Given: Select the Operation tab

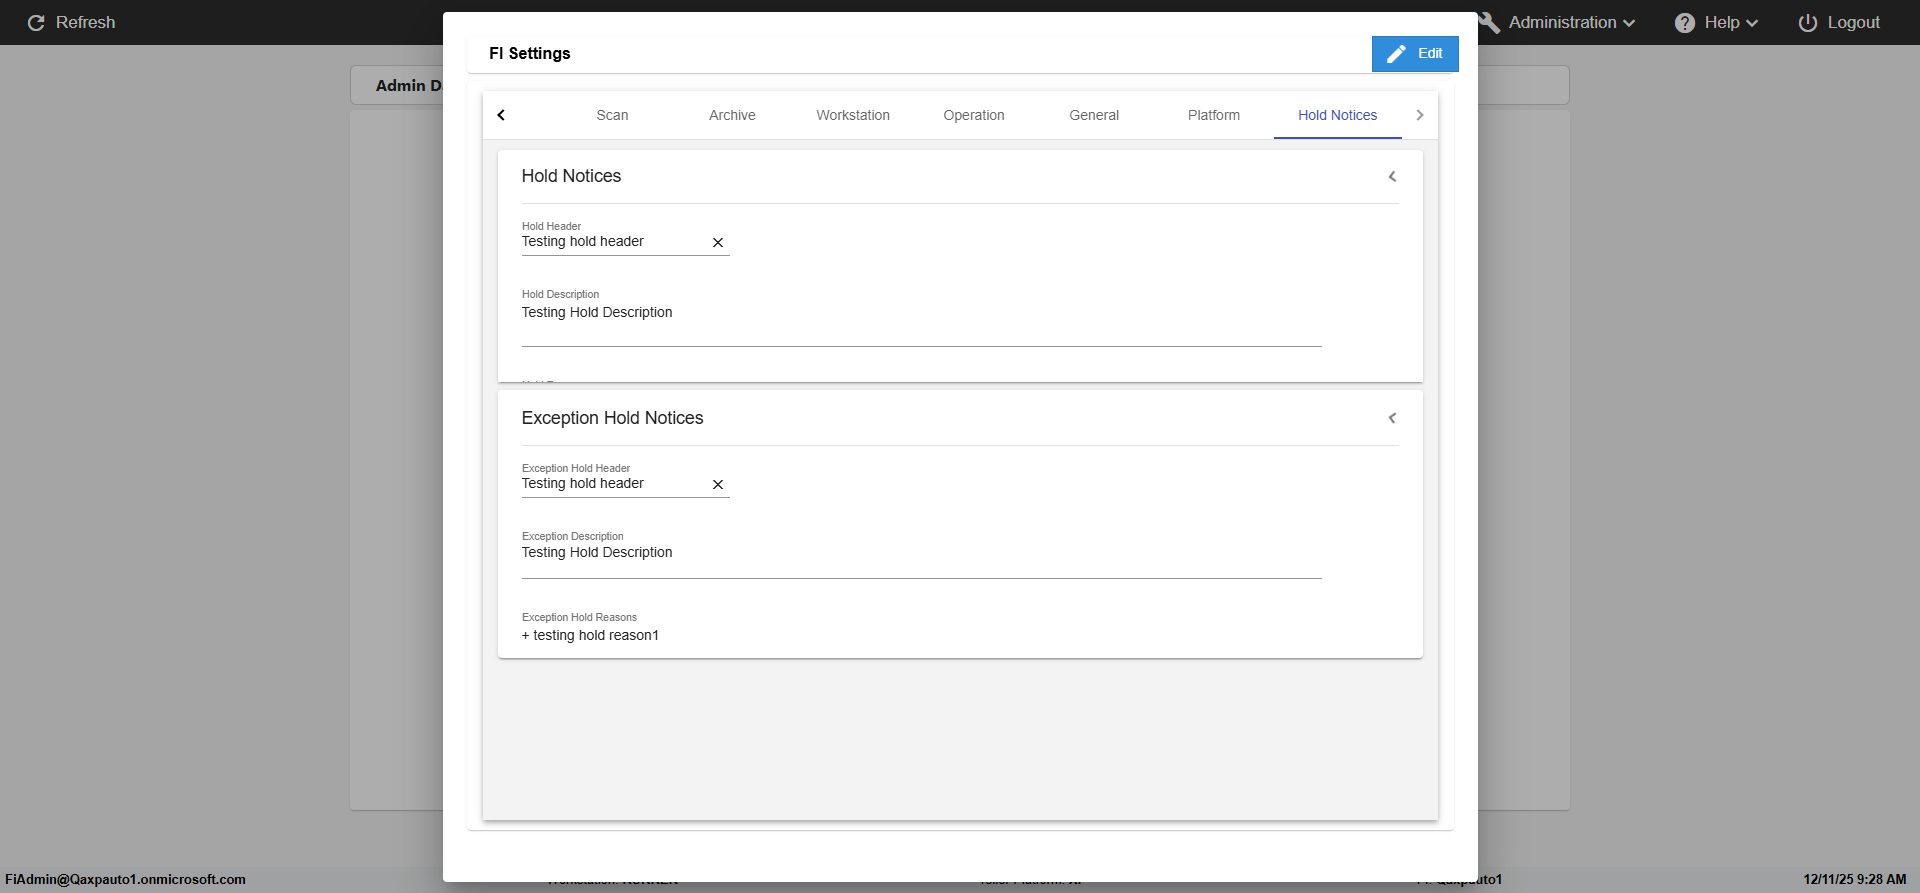Looking at the screenshot, I should click(x=973, y=116).
